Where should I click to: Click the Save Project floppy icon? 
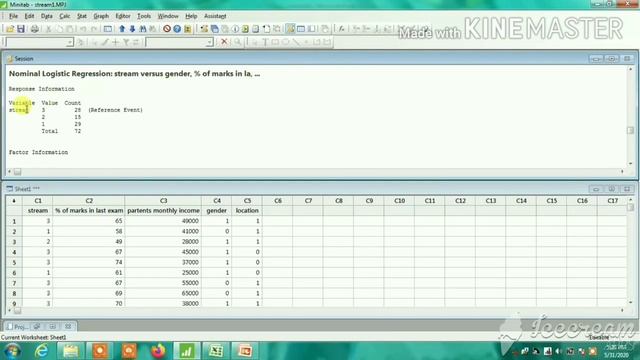[20, 29]
